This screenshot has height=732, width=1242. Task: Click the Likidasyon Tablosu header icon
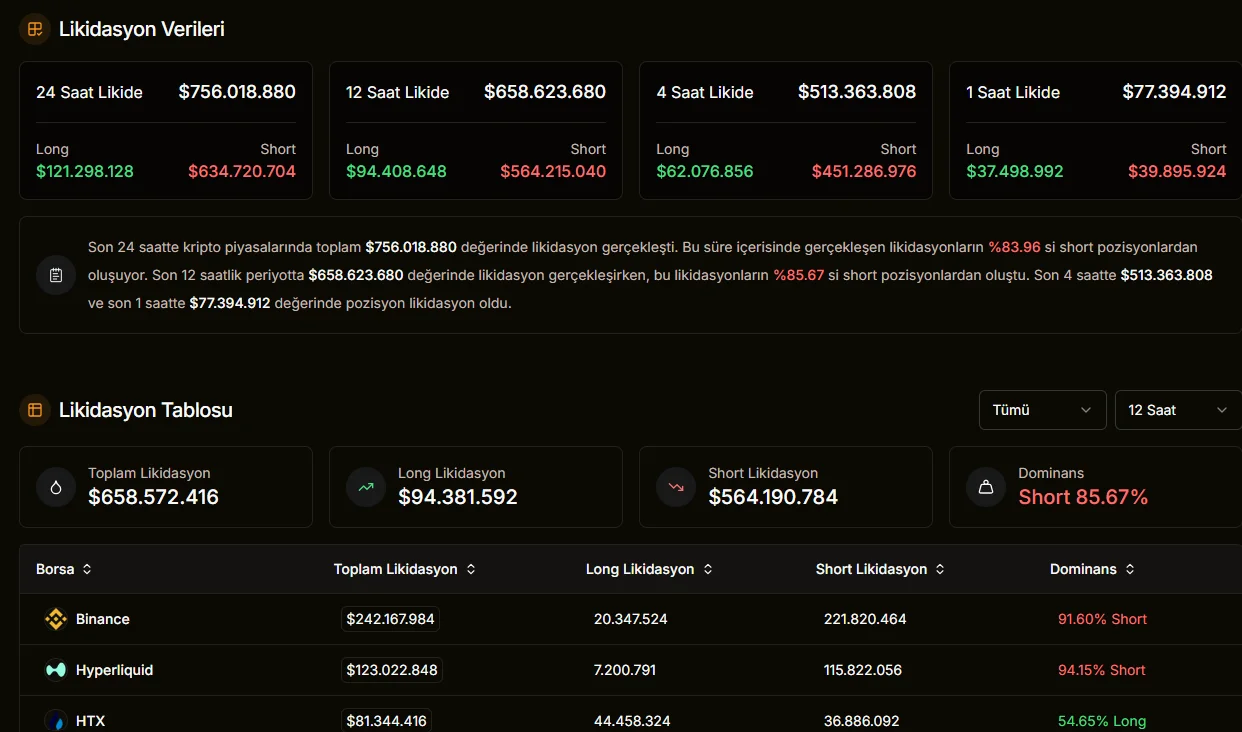[x=35, y=410]
